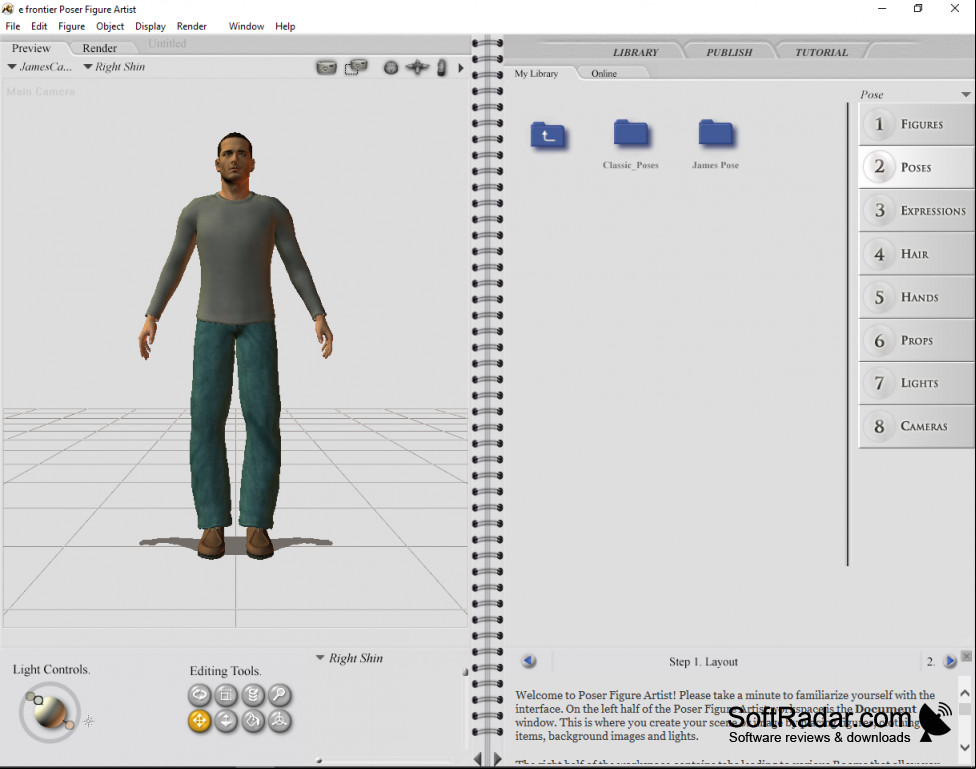
Task: Go to previous tutorial step arrow
Action: click(529, 661)
